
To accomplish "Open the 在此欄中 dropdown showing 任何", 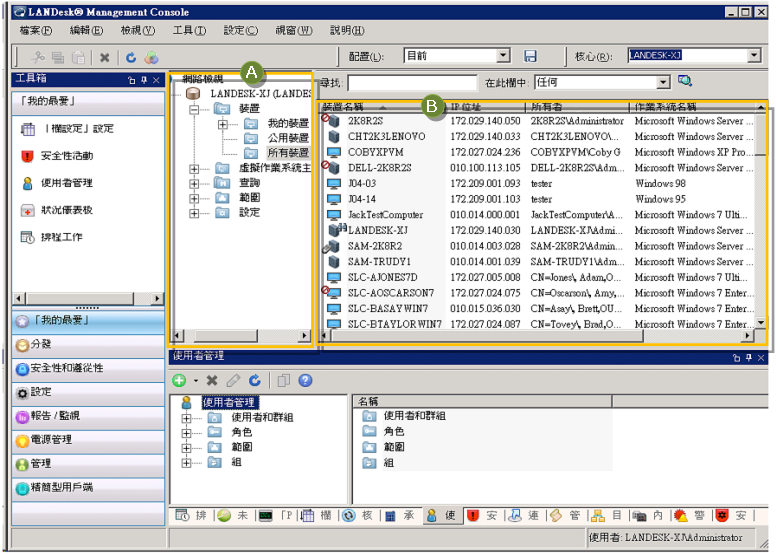I will [663, 82].
